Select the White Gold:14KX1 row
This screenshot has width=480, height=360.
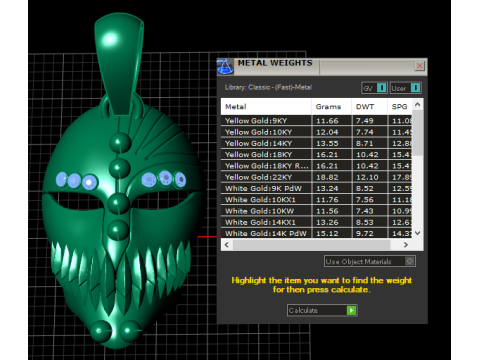316,222
